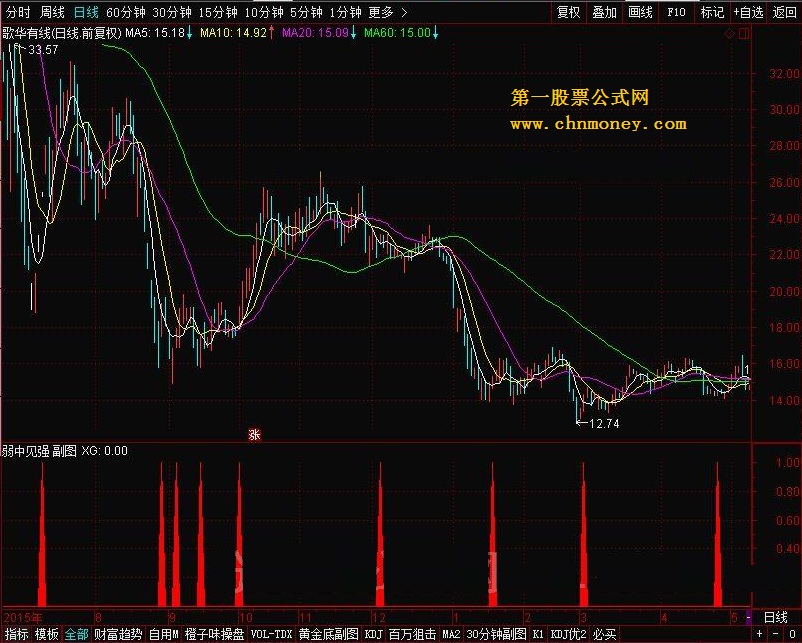Switch to 周线 weekly chart
This screenshot has height=643, width=802.
(x=52, y=12)
